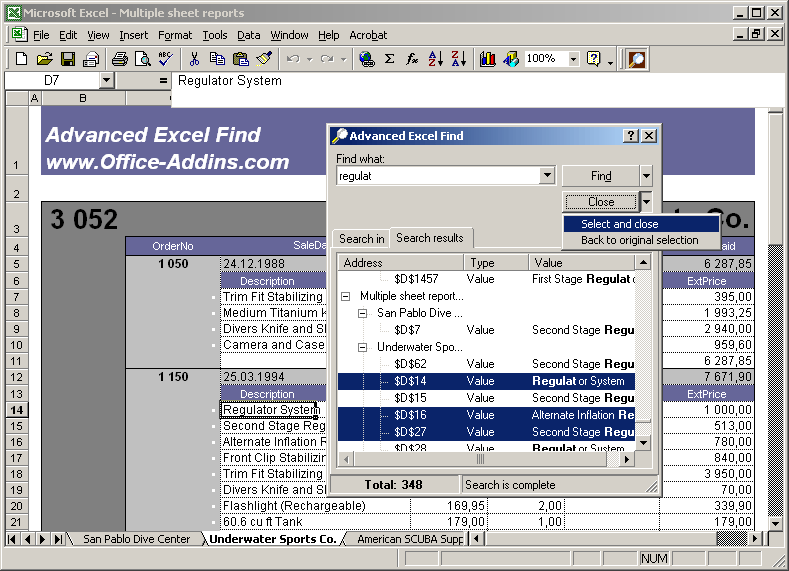Click the Address column header
The image size is (789, 571).
click(x=401, y=263)
